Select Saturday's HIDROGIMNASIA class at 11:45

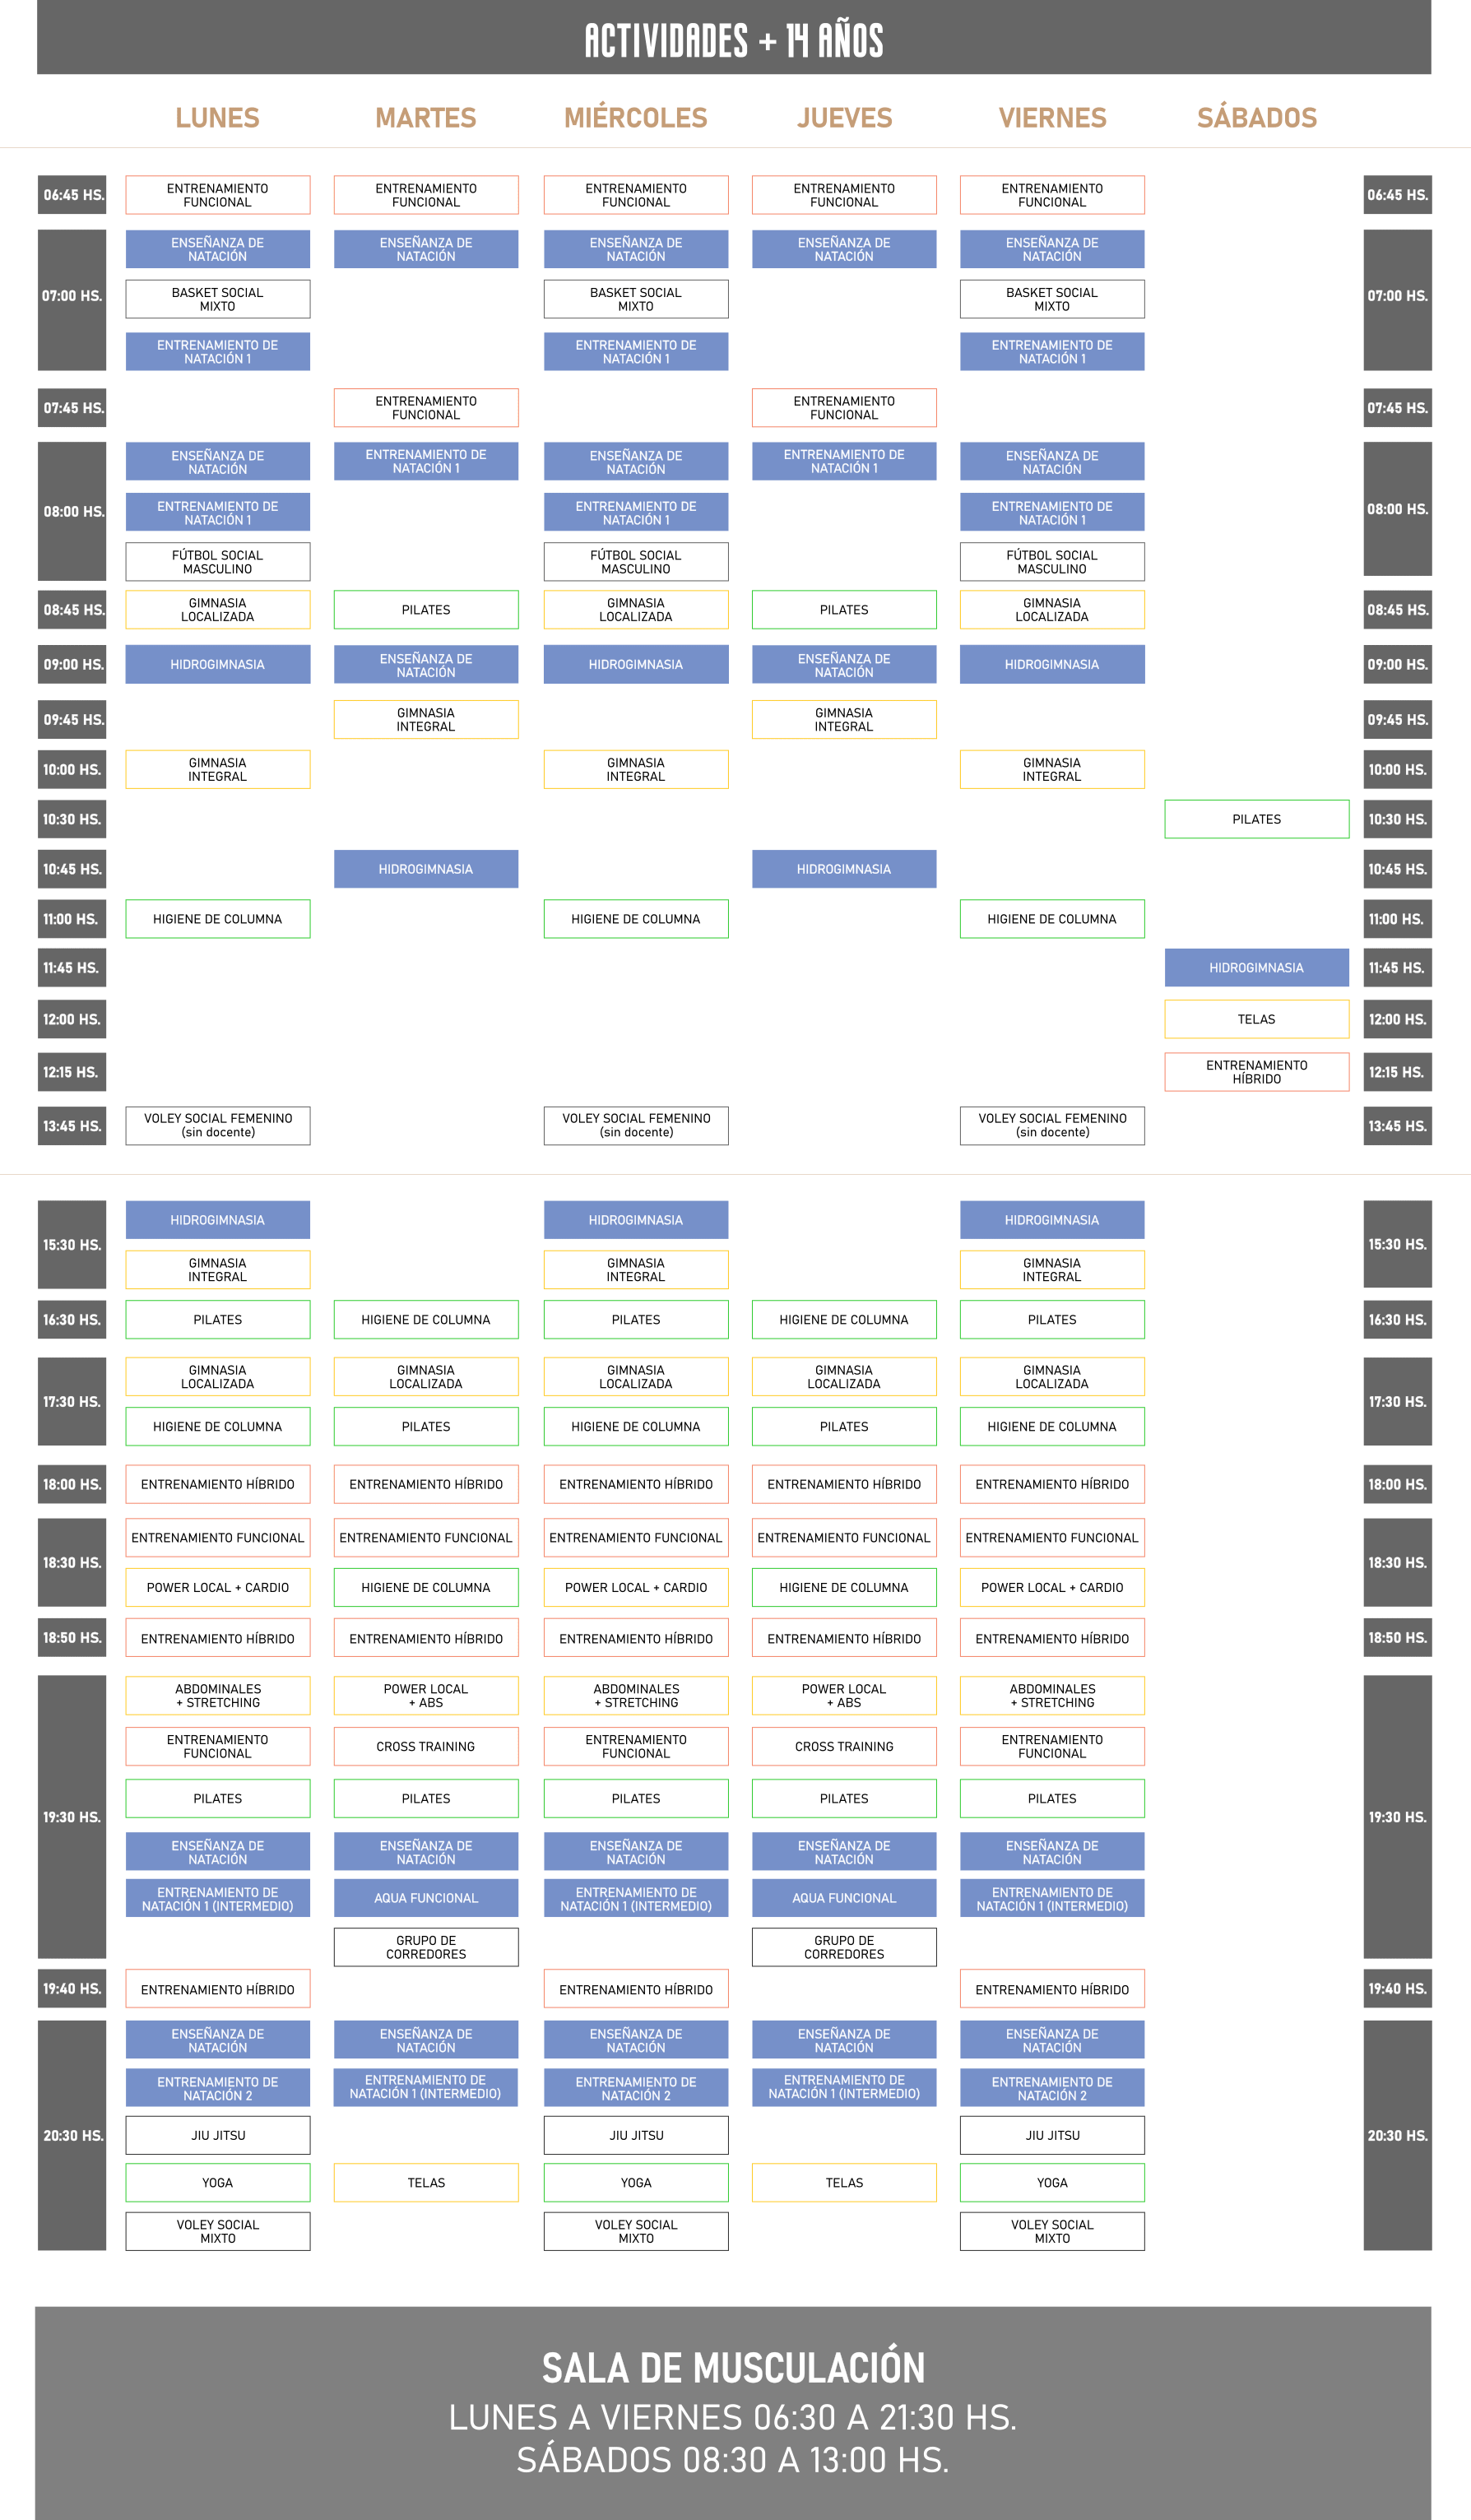1256,968
